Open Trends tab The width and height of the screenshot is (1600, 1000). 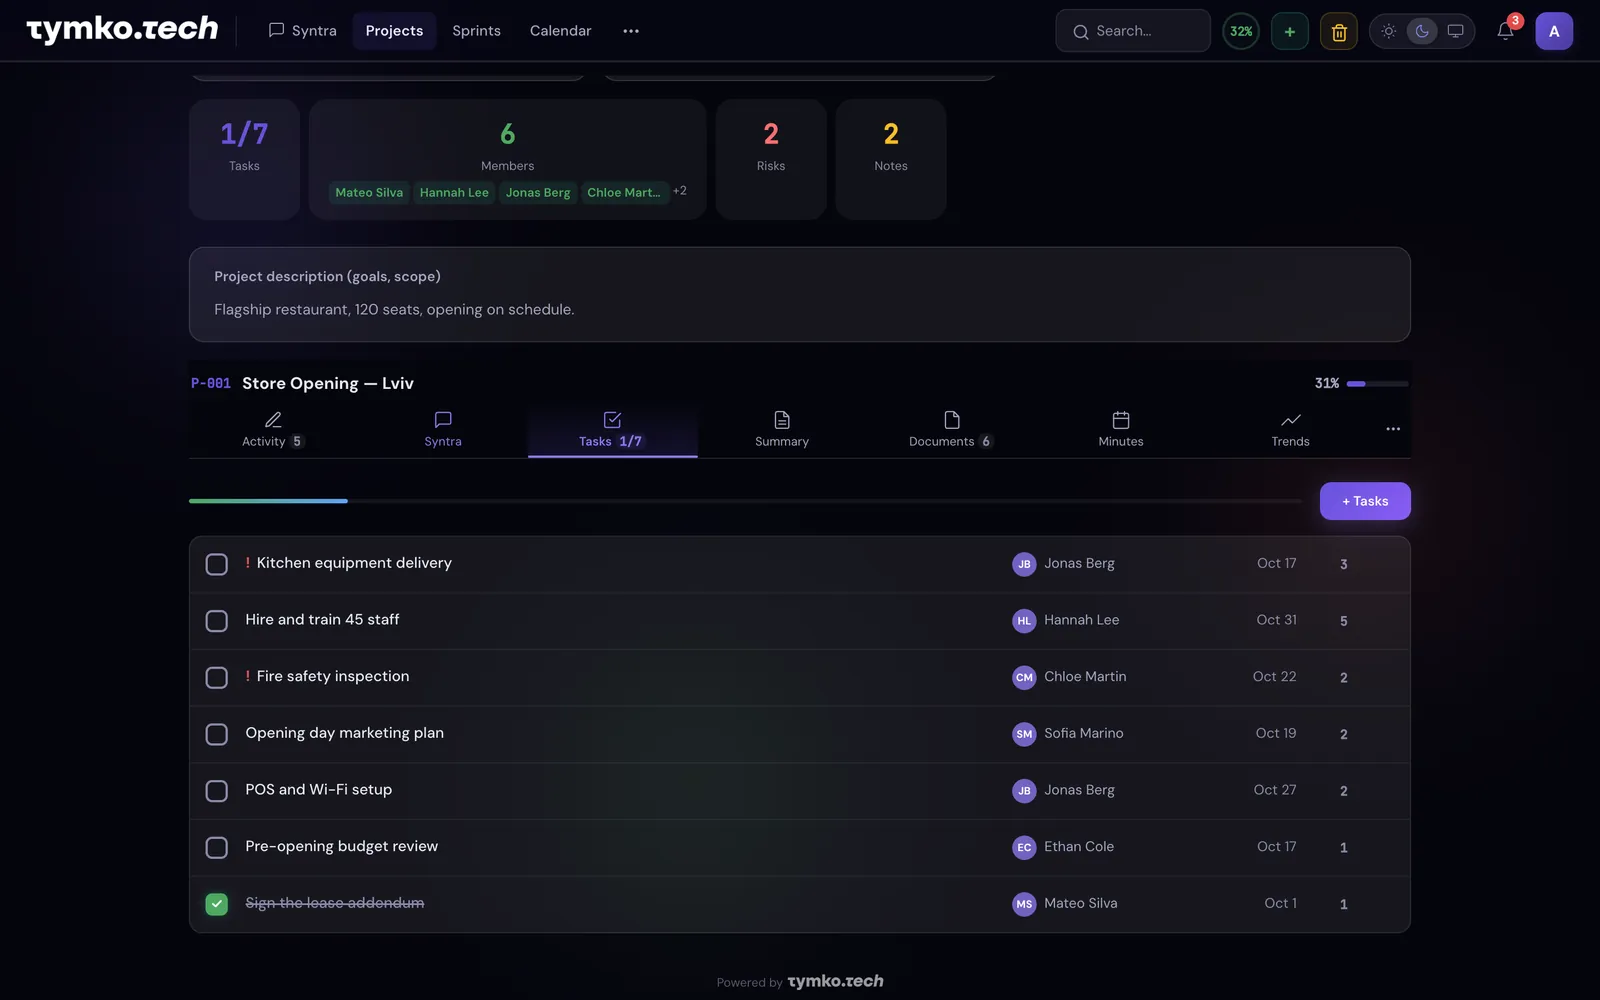tap(1290, 430)
